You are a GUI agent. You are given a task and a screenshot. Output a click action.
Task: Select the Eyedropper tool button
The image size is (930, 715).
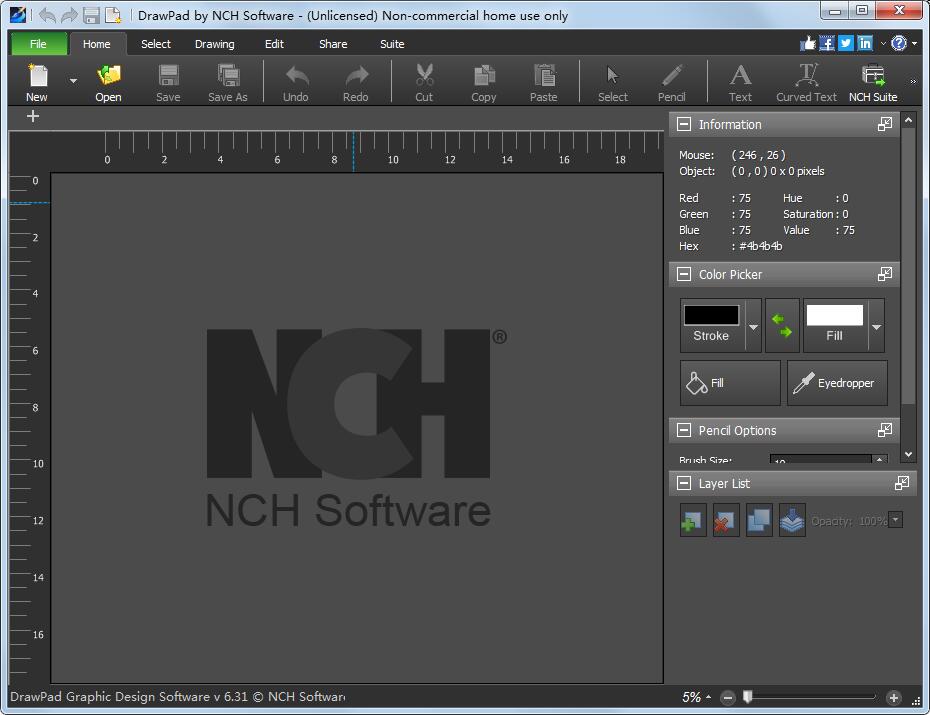click(837, 383)
